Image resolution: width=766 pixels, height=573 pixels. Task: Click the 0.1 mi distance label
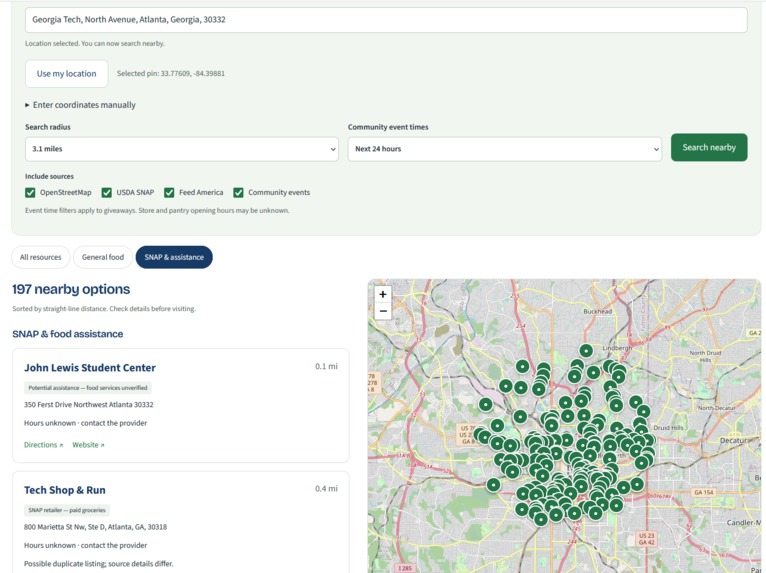pyautogui.click(x=326, y=366)
